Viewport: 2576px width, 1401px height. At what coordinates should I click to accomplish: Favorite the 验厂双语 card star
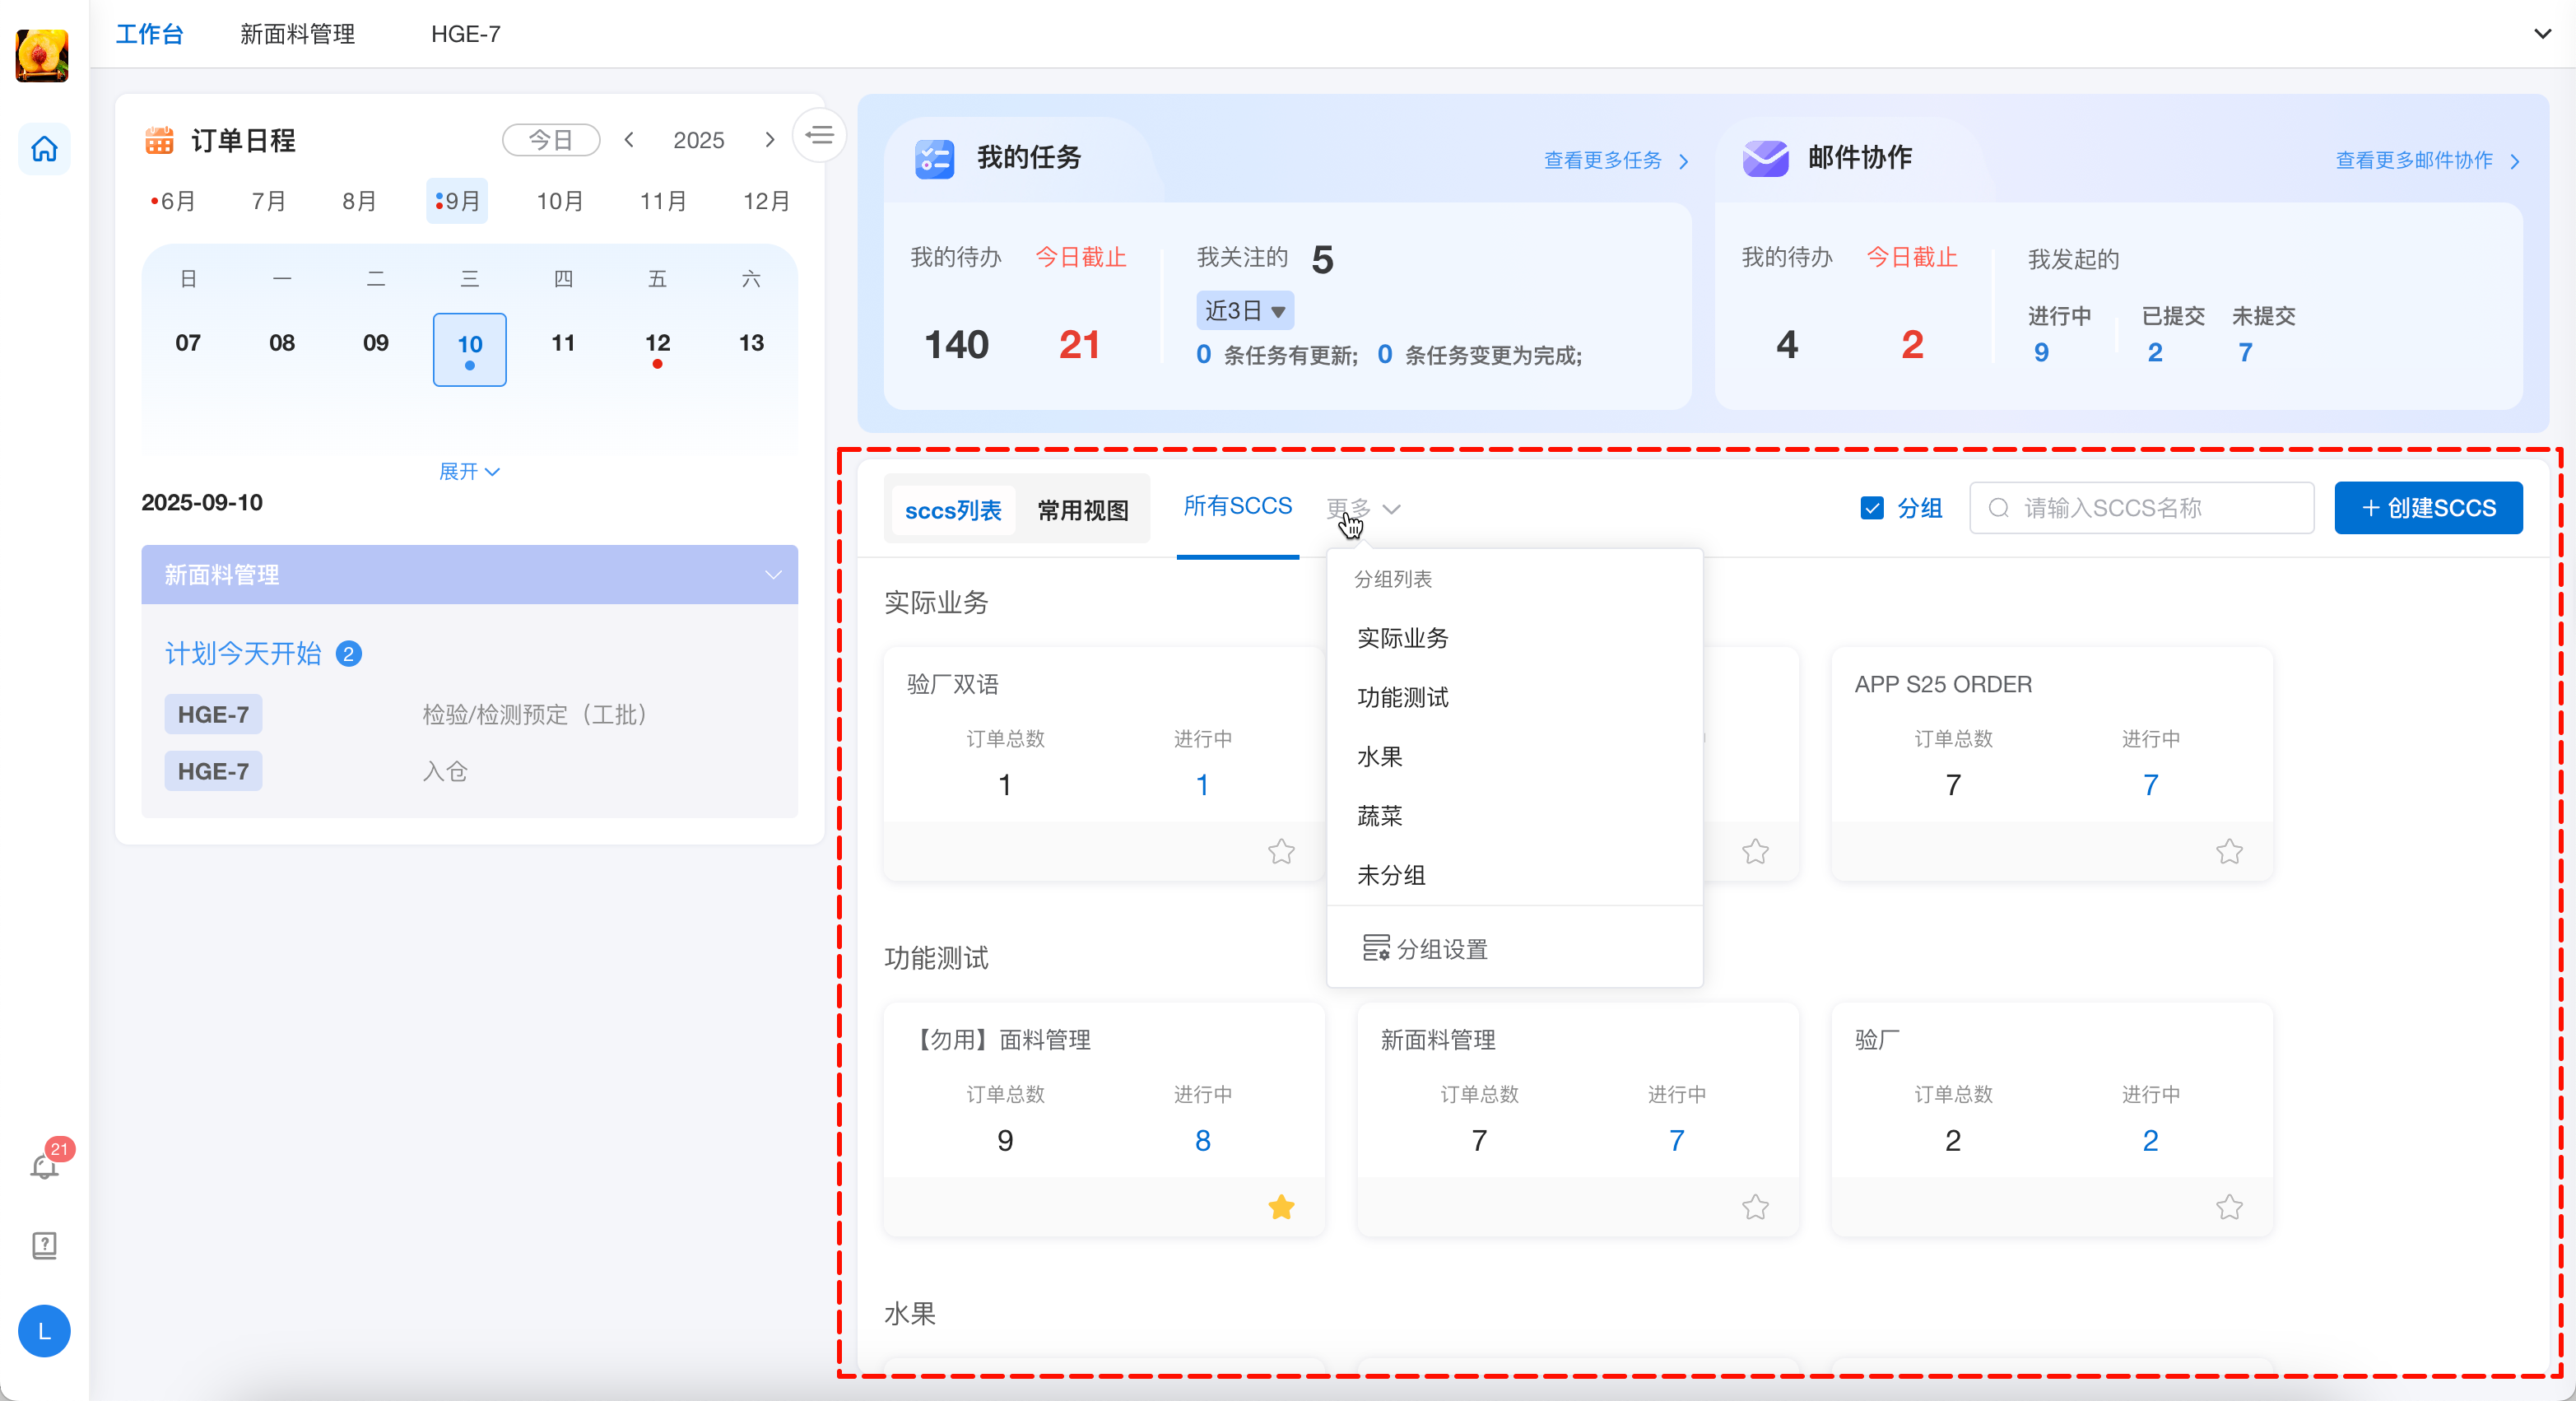(x=1281, y=851)
